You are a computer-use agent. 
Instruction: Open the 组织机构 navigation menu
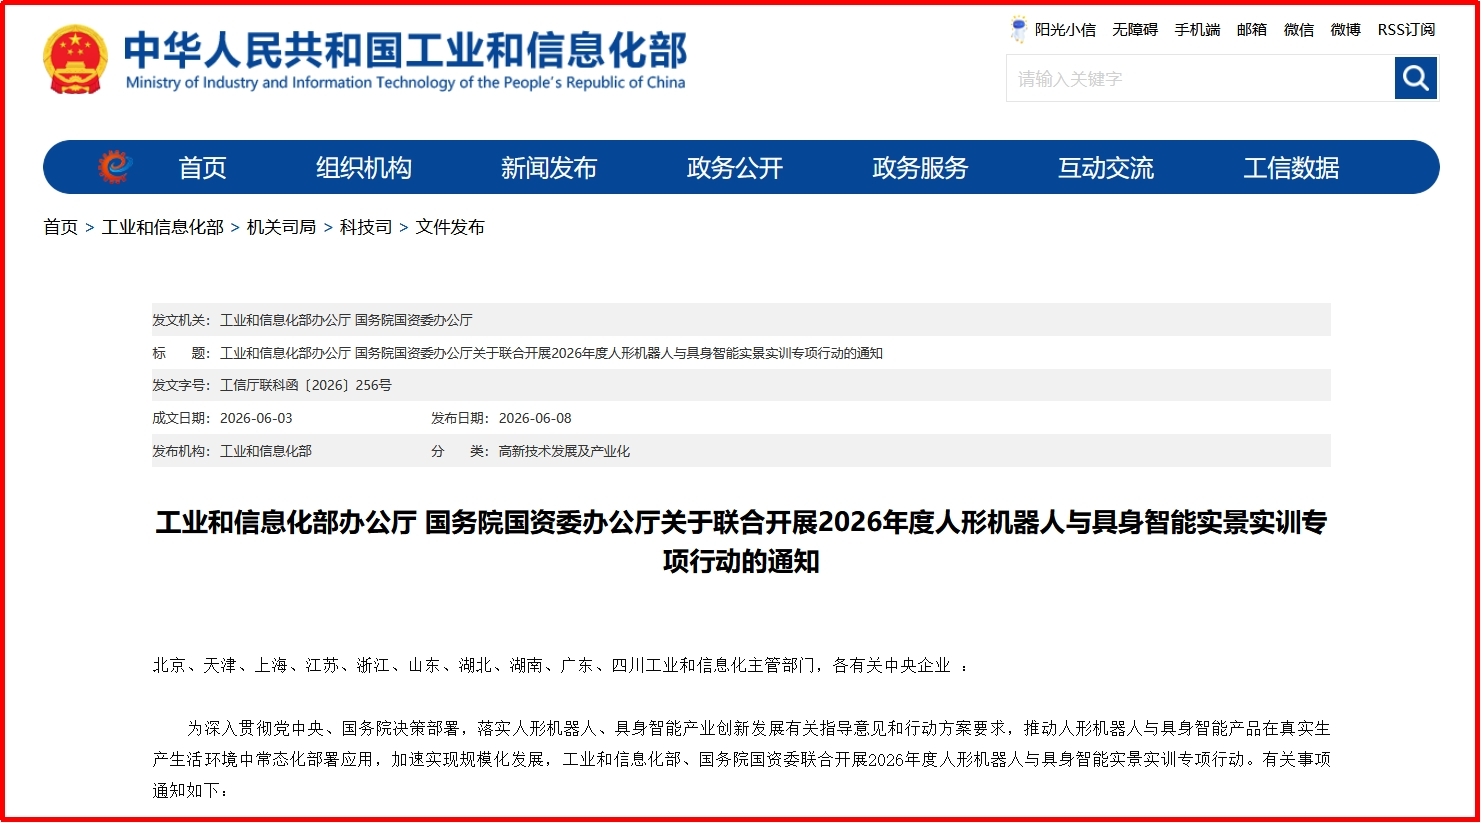[364, 168]
